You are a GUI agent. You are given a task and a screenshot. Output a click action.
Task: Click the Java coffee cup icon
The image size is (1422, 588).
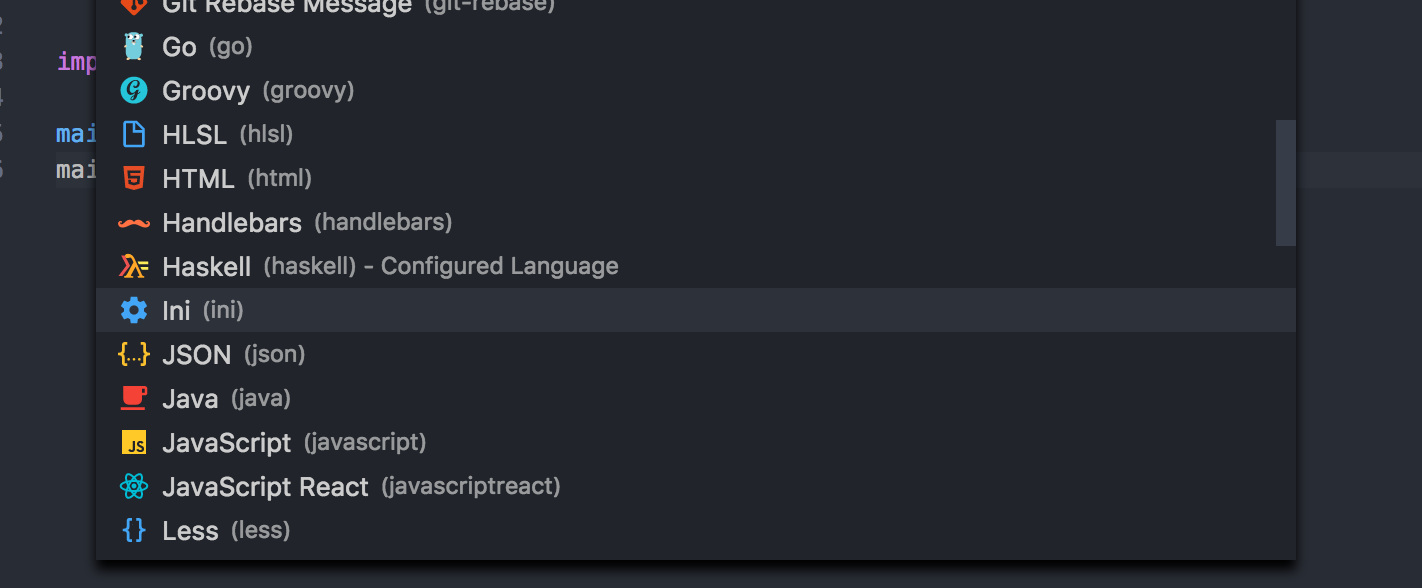133,398
